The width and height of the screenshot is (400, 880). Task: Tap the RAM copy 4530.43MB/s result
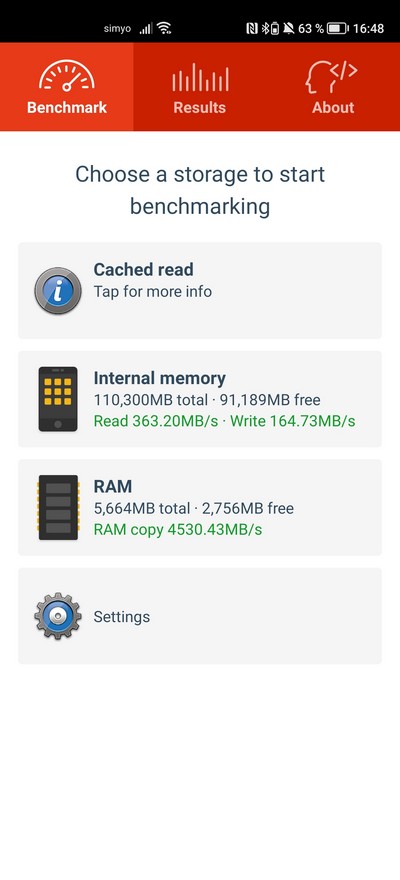[x=178, y=529]
